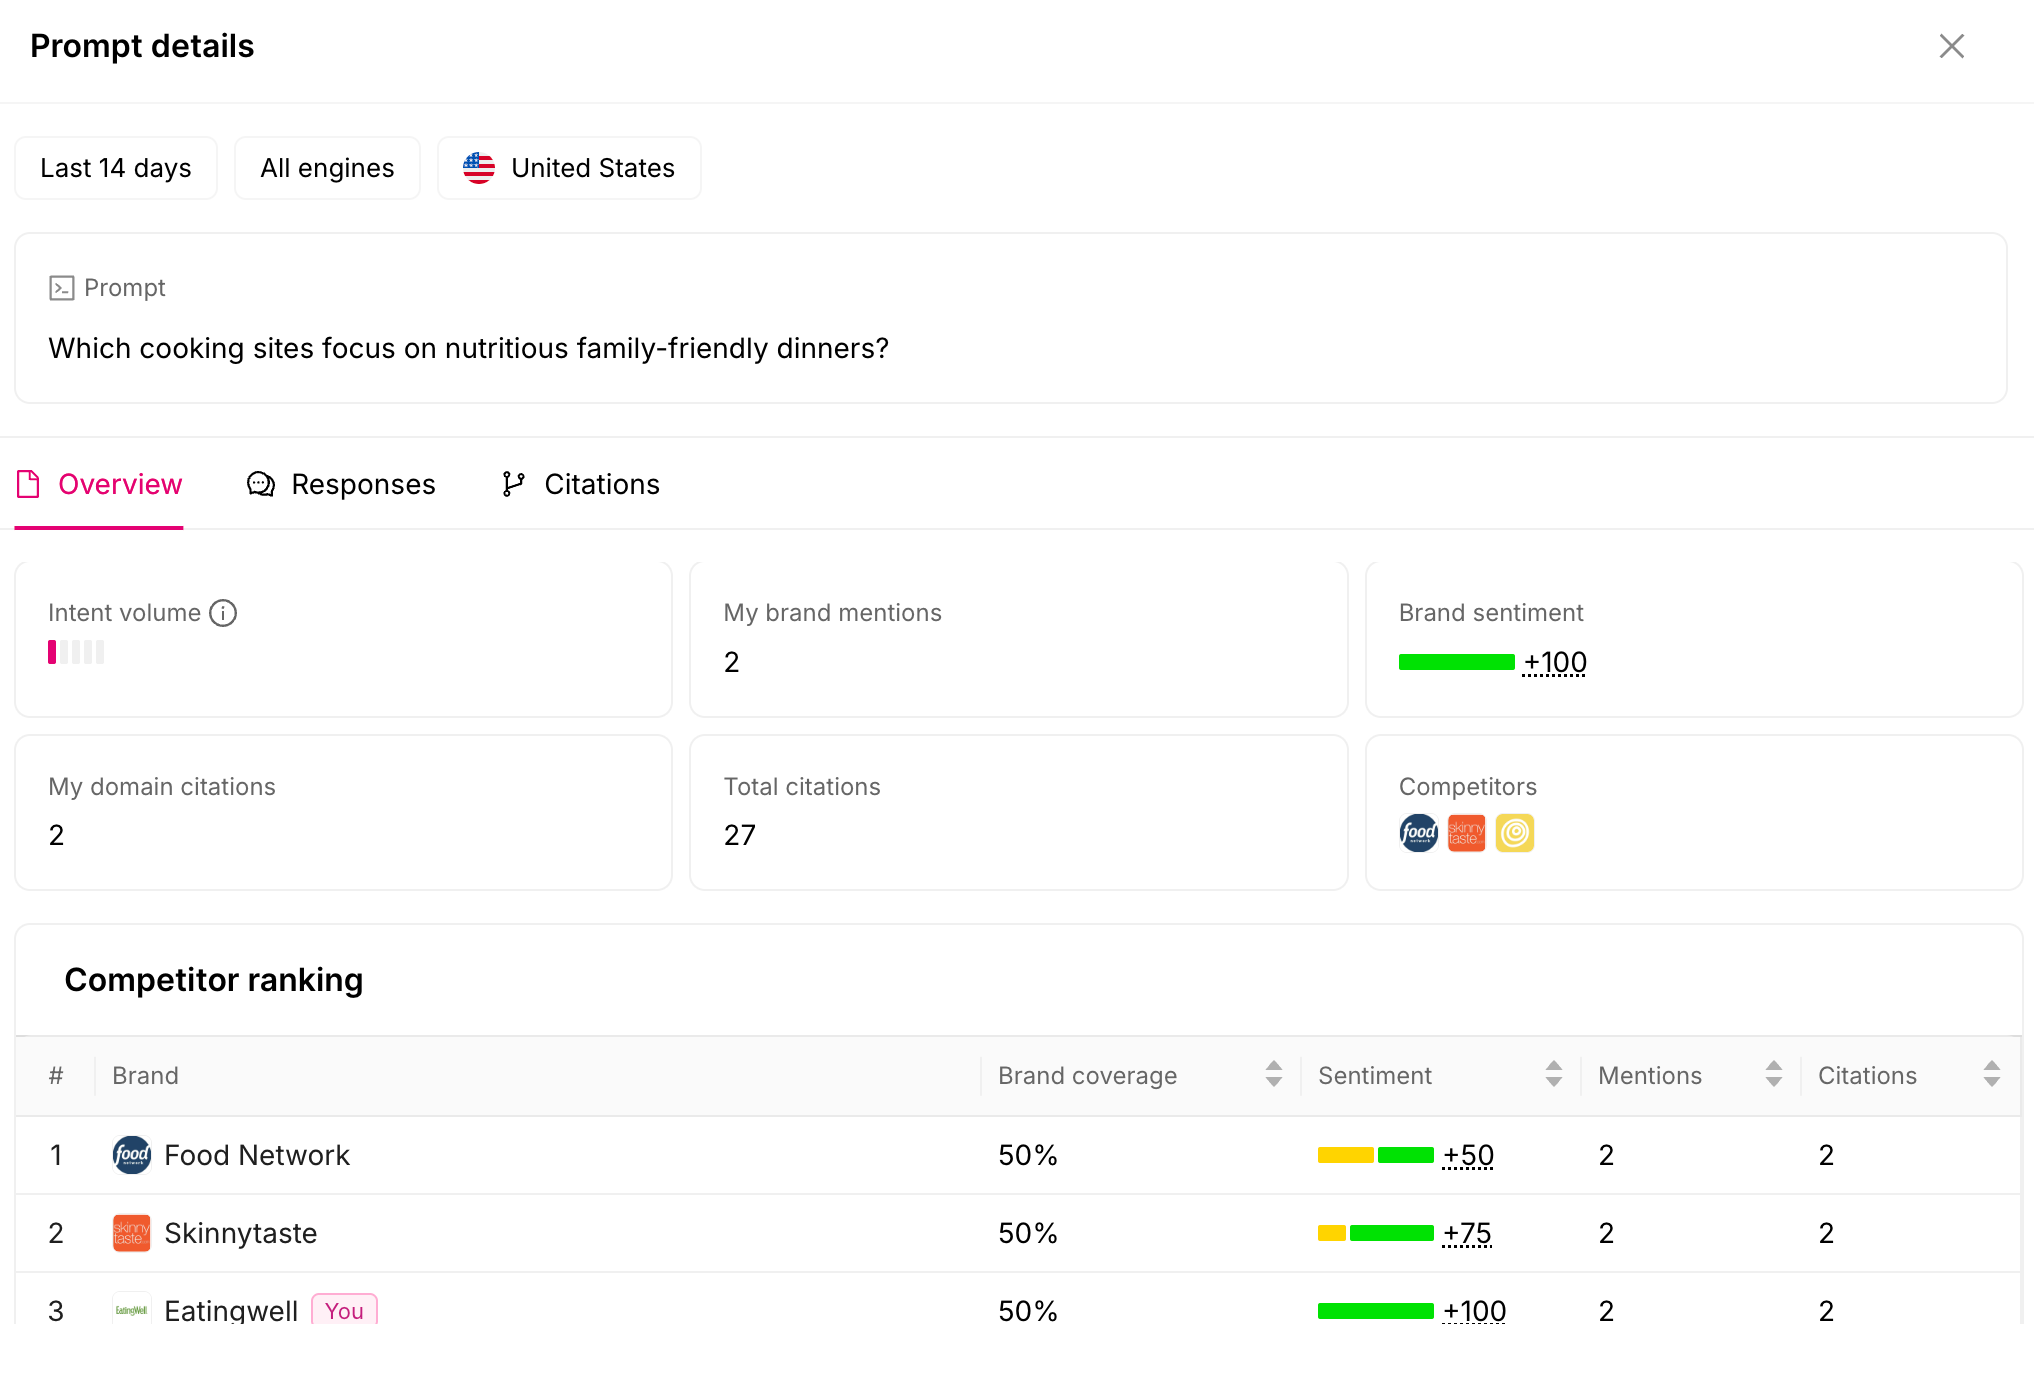Switch to the Overview tab
This screenshot has height=1374, width=2034.
point(99,484)
